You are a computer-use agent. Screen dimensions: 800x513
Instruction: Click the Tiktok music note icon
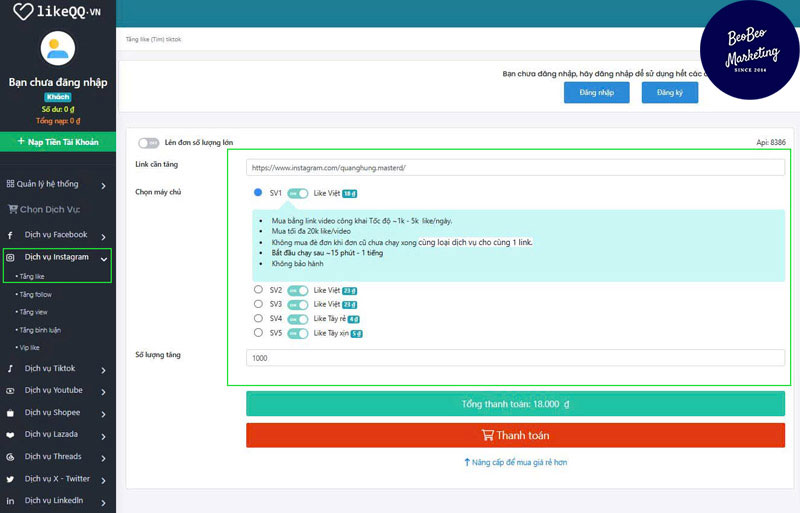coord(10,369)
